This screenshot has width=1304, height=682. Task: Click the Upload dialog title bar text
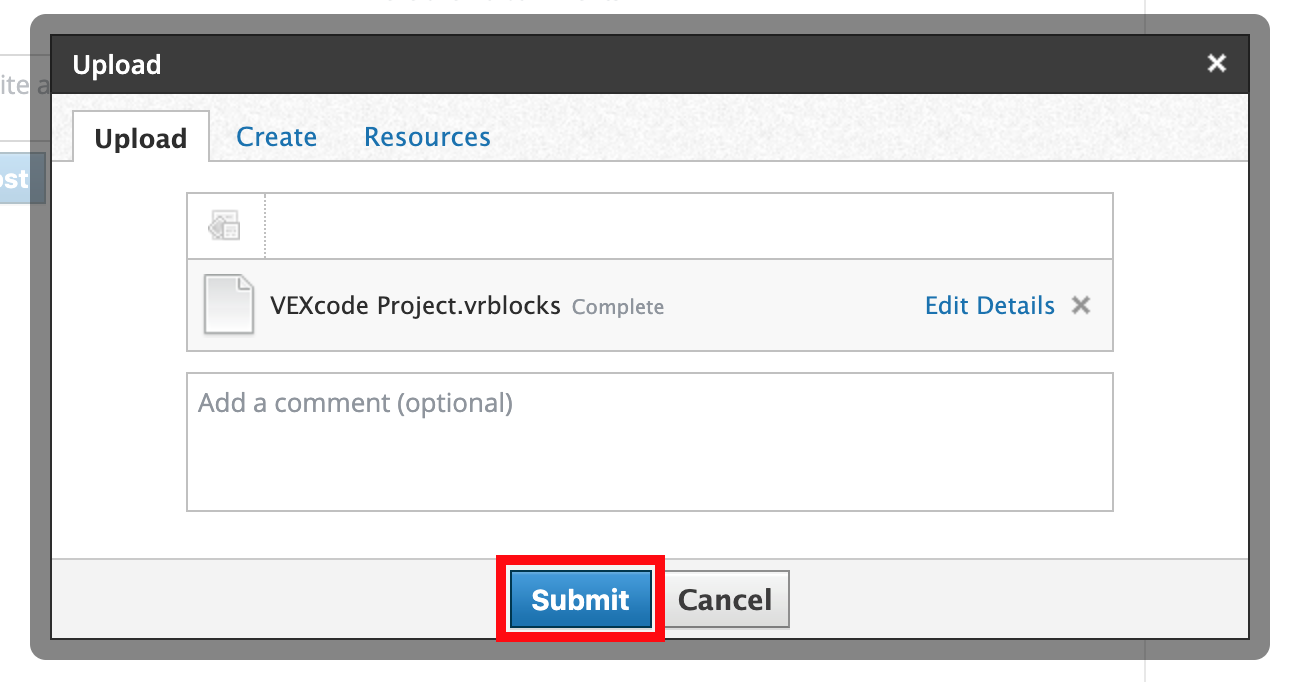tap(117, 65)
